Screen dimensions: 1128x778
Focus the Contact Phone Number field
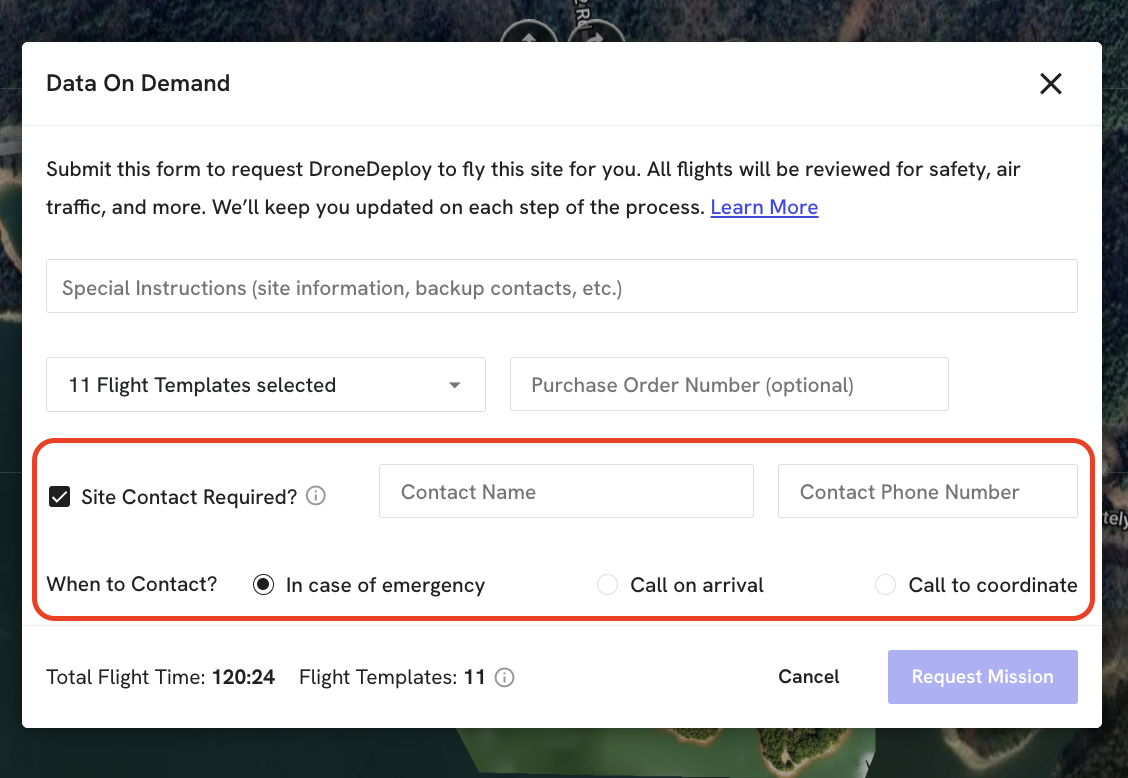tap(927, 492)
